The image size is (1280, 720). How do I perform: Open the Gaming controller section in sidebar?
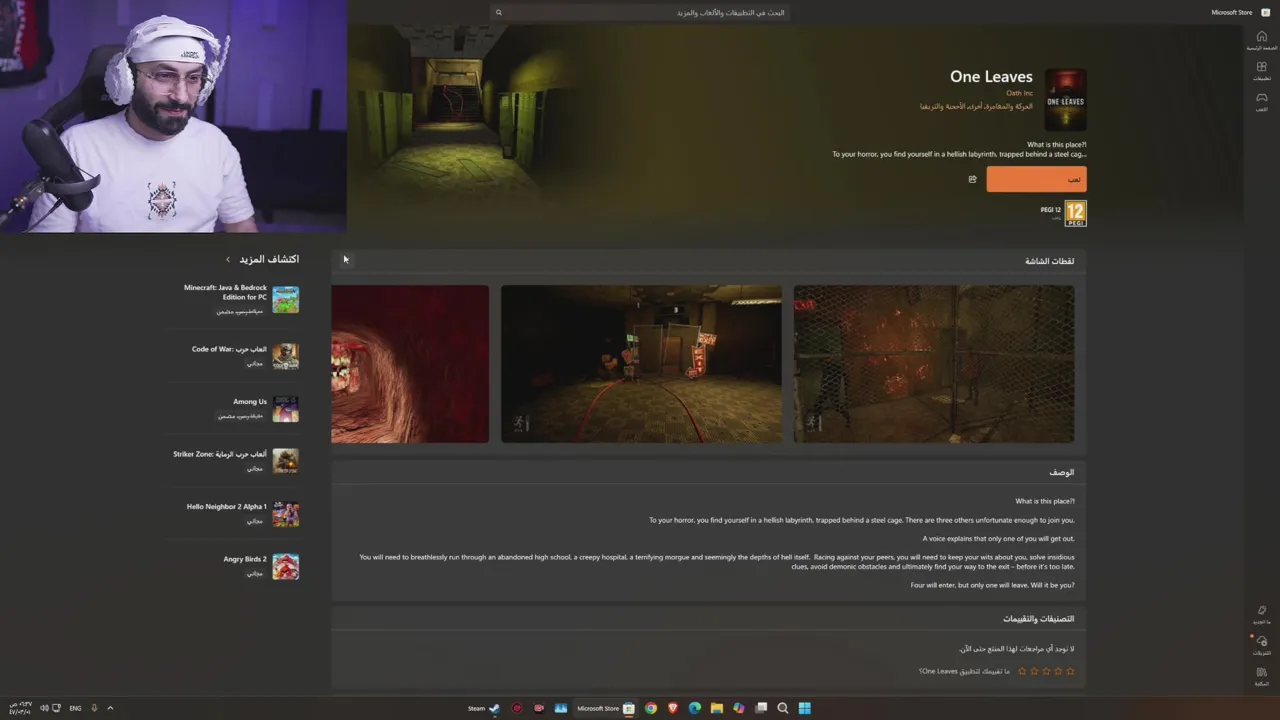point(1261,101)
